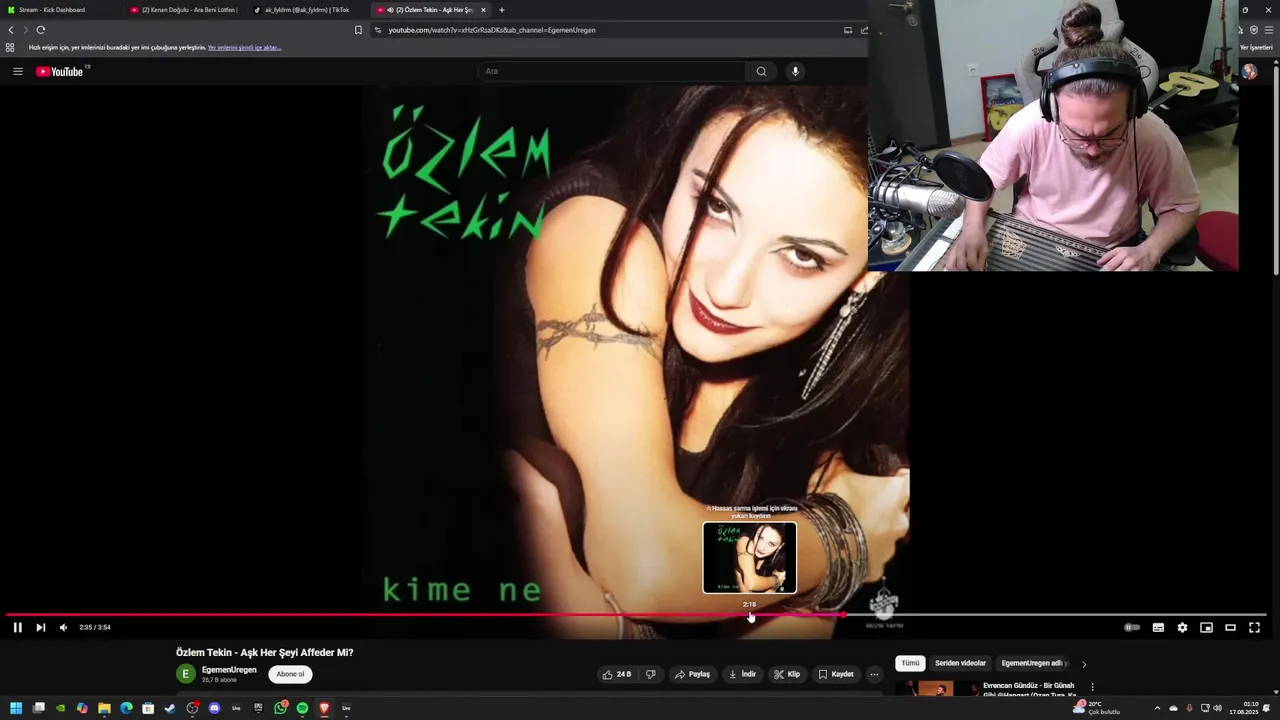Open the player settings gear
Viewport: 1280px width, 720px height.
coord(1182,628)
